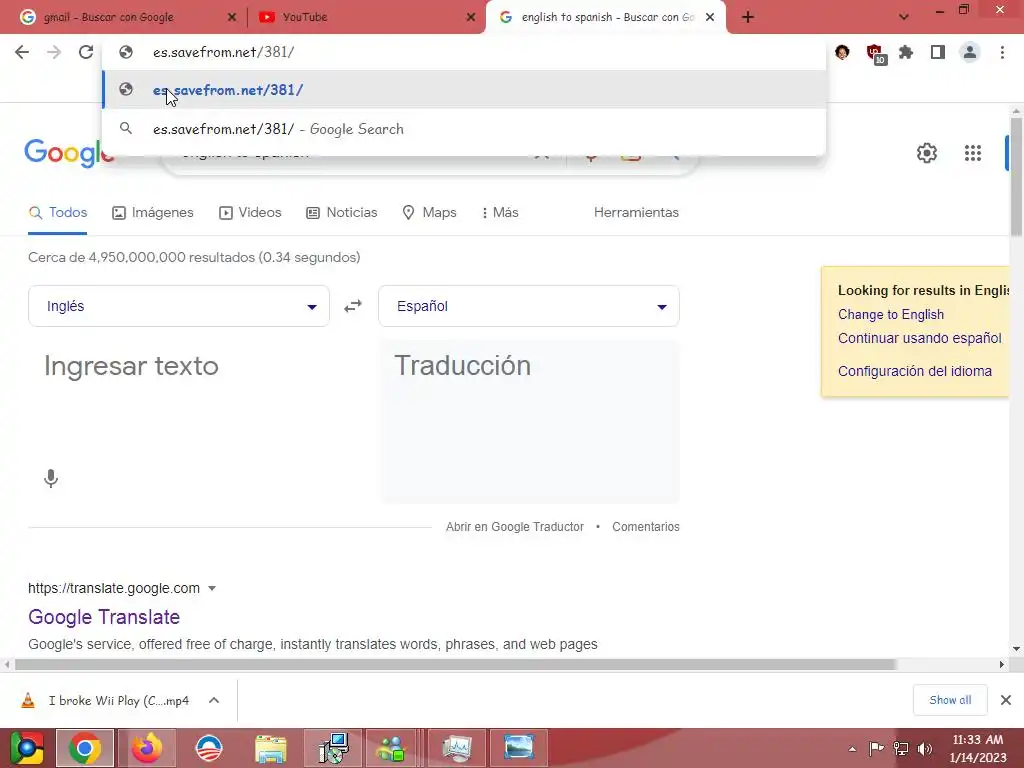Open Abrir en Google Traductor link
Viewport: 1024px width, 768px height.
pyautogui.click(x=515, y=527)
